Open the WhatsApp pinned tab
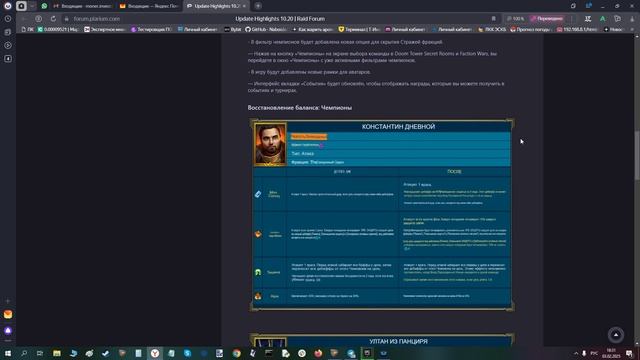This screenshot has height=360, width=640. pyautogui.click(x=44, y=6)
